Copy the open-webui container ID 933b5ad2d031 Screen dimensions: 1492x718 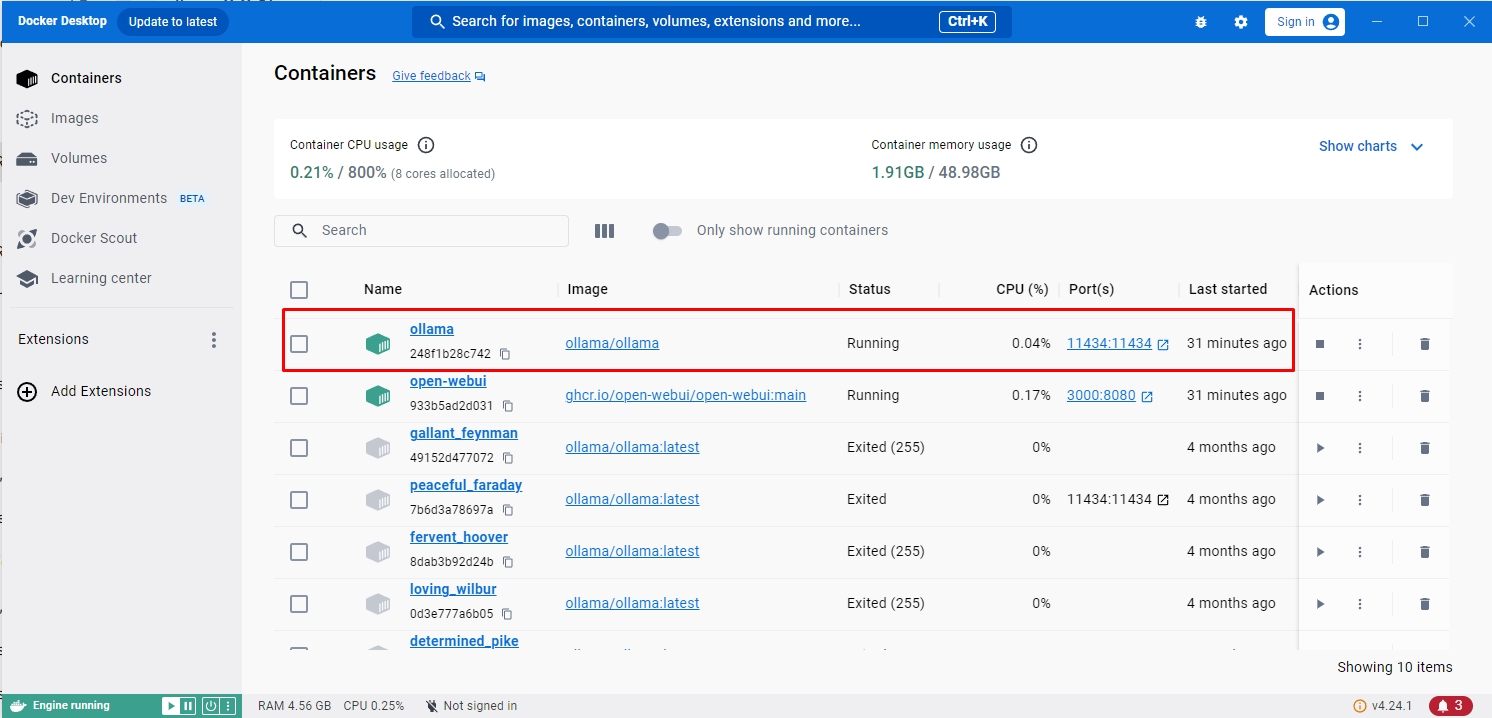click(x=508, y=406)
